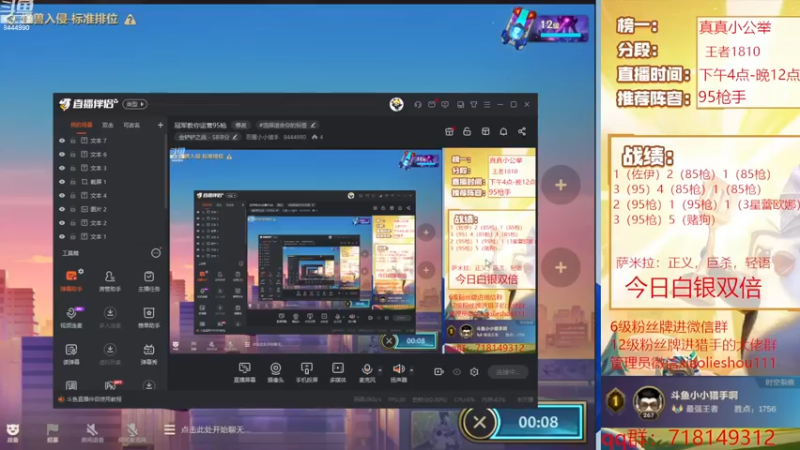Viewport: 800px width, 450px height.
Task: Open the 弹幕秀 danmaku show tool
Action: 148,354
